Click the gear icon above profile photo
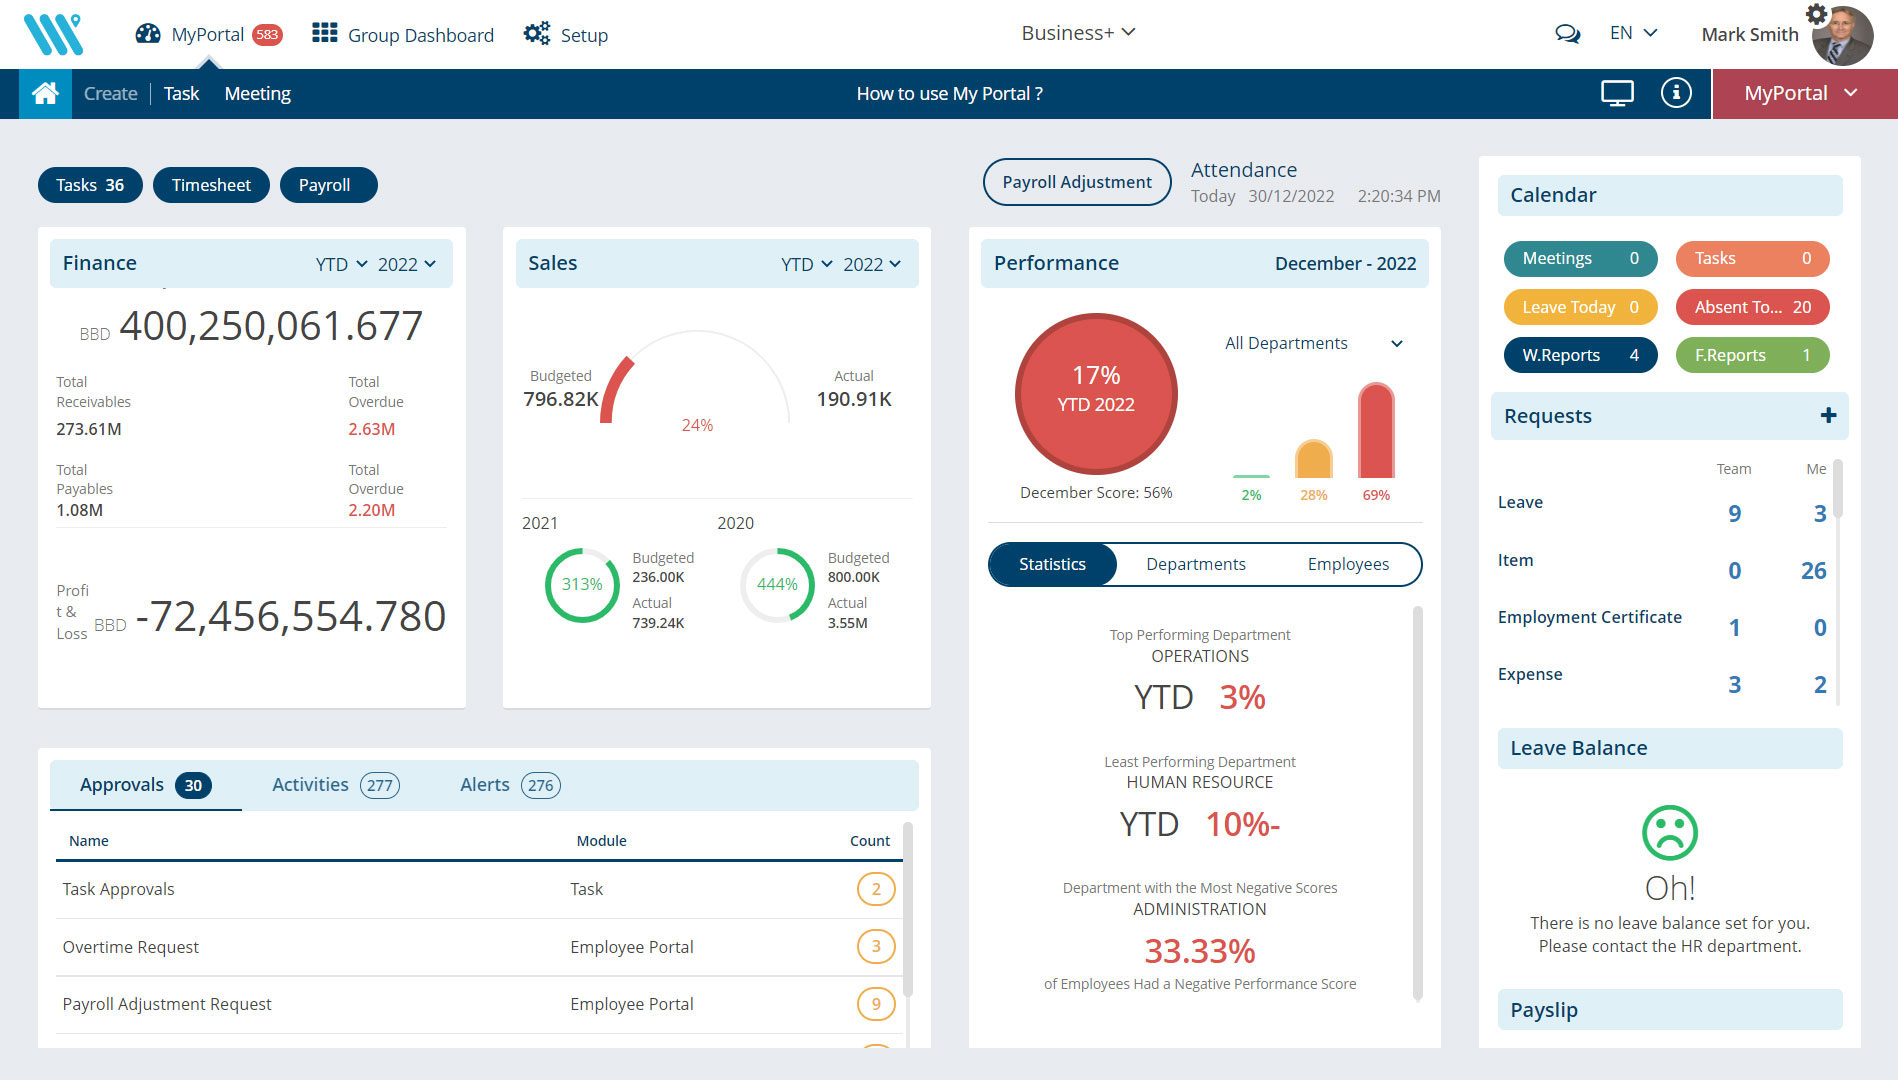 point(1816,14)
